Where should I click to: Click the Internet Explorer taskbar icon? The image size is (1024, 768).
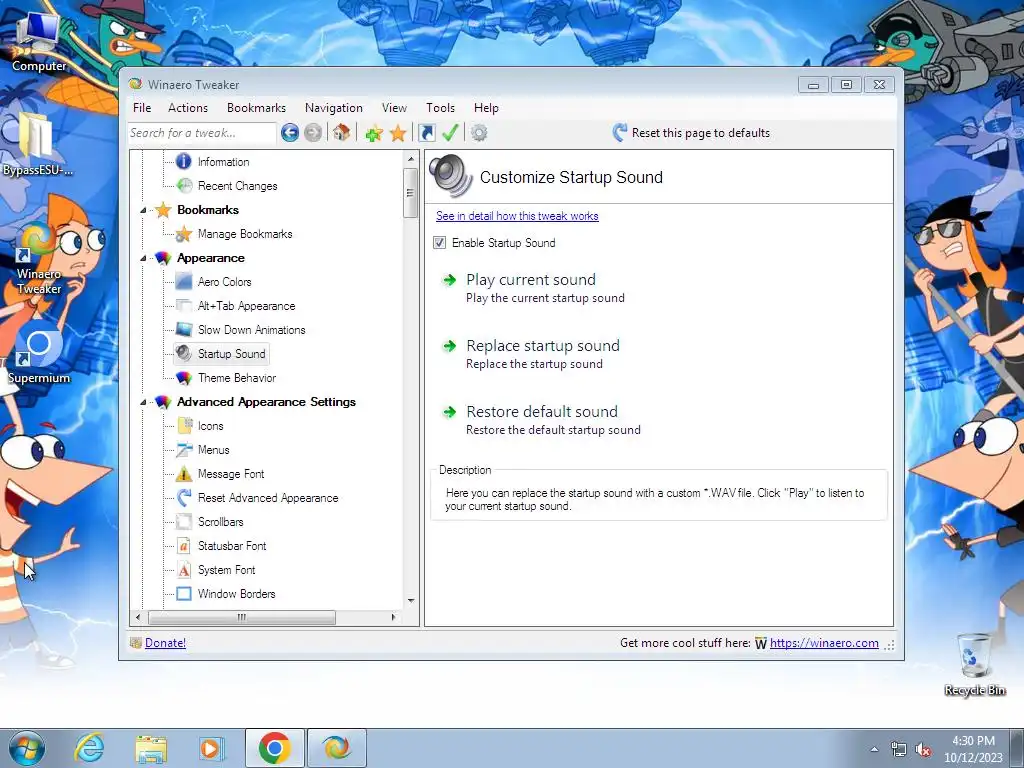click(89, 748)
